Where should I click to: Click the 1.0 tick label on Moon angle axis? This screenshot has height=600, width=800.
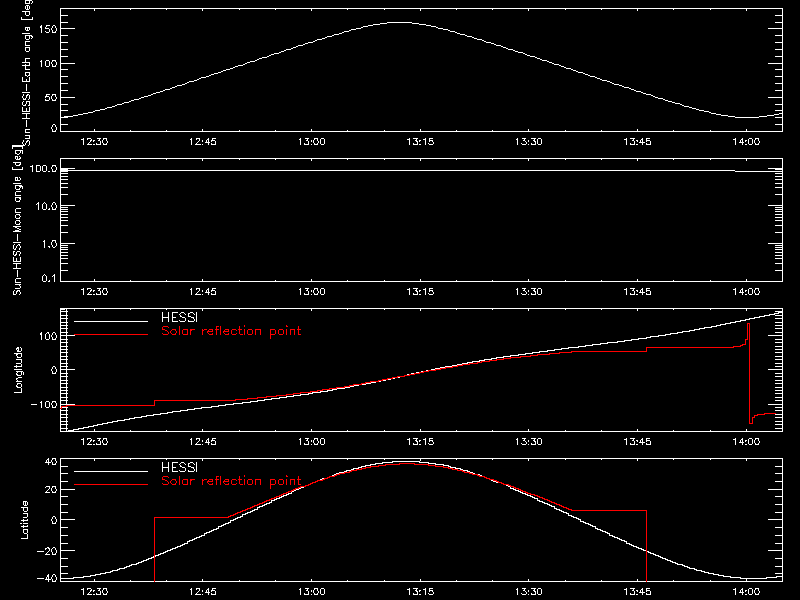tap(49, 244)
